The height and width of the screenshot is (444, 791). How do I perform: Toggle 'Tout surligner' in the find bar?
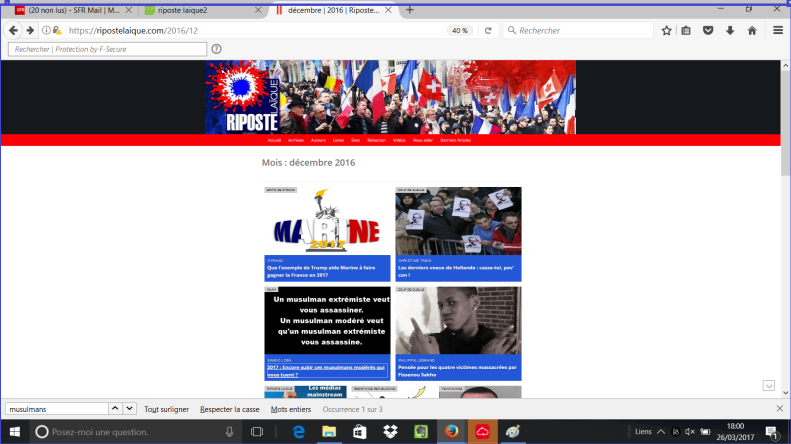point(165,409)
